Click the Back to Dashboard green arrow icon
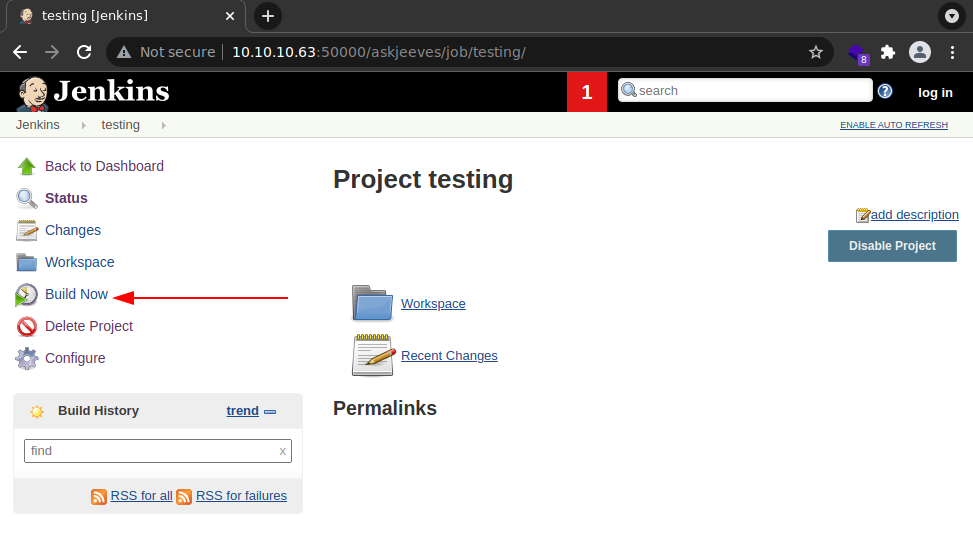This screenshot has height=549, width=973. point(27,166)
